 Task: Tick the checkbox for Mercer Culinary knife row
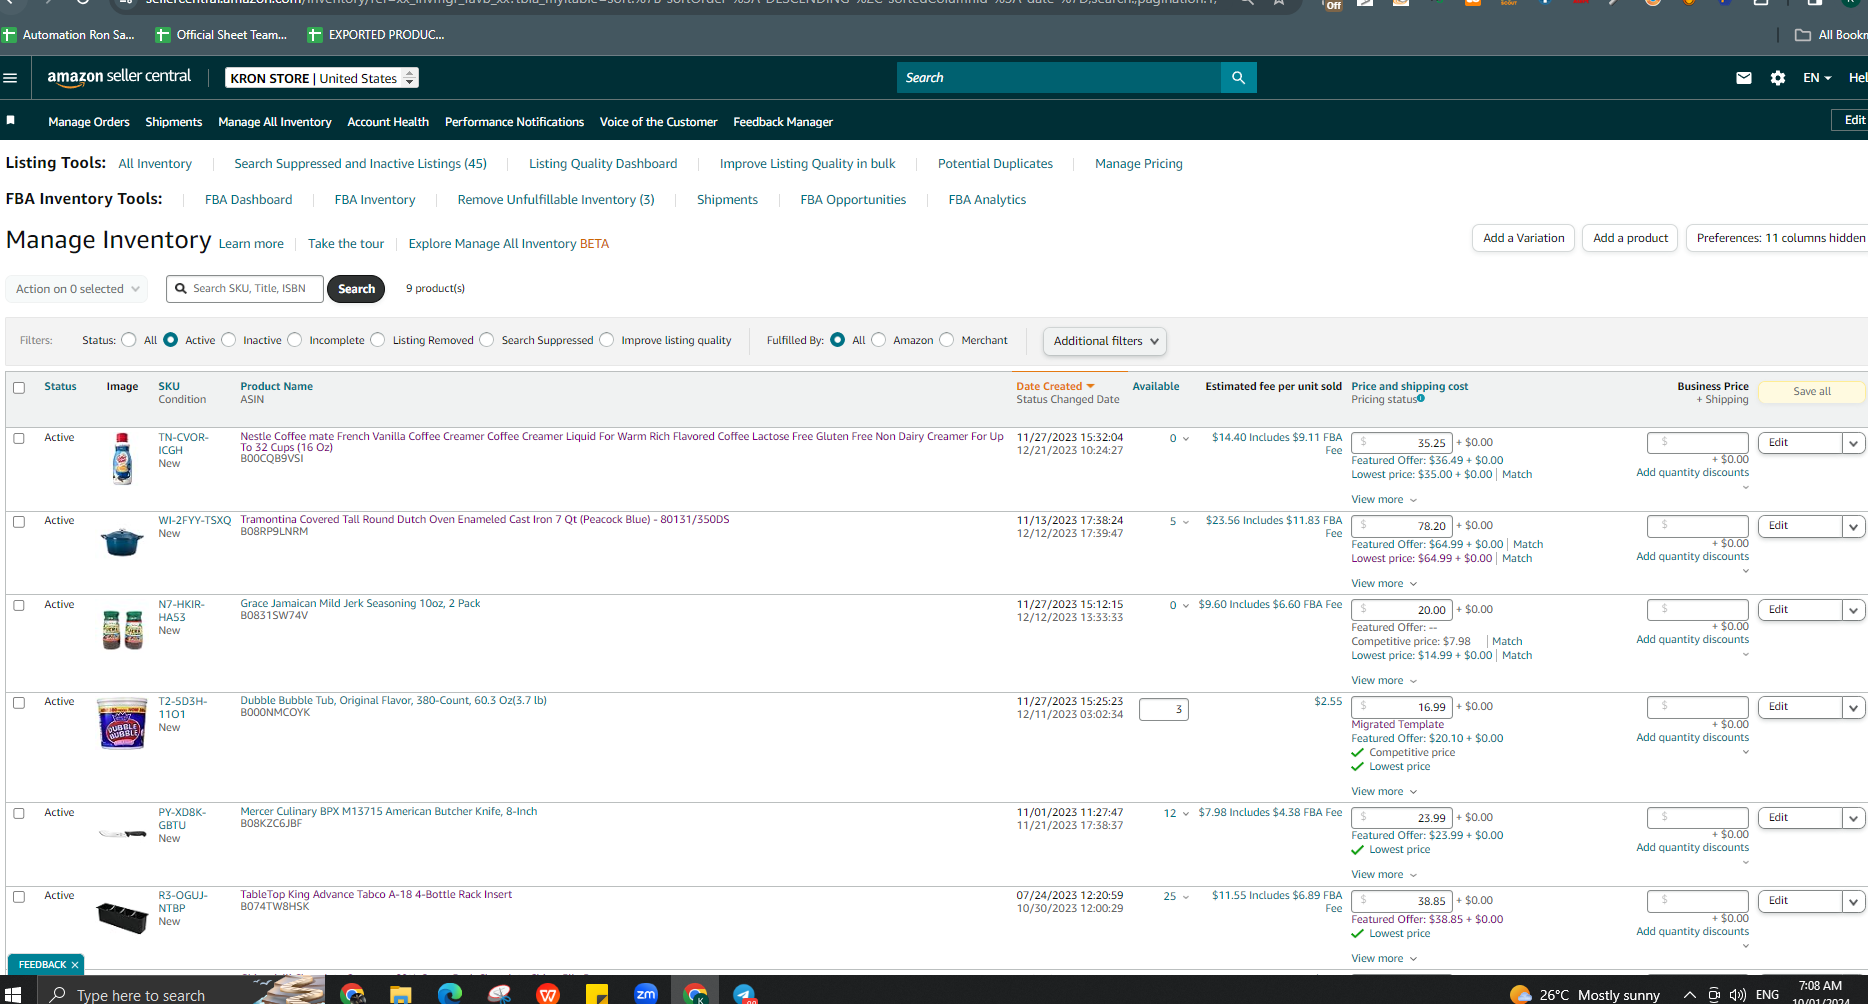pyautogui.click(x=19, y=813)
